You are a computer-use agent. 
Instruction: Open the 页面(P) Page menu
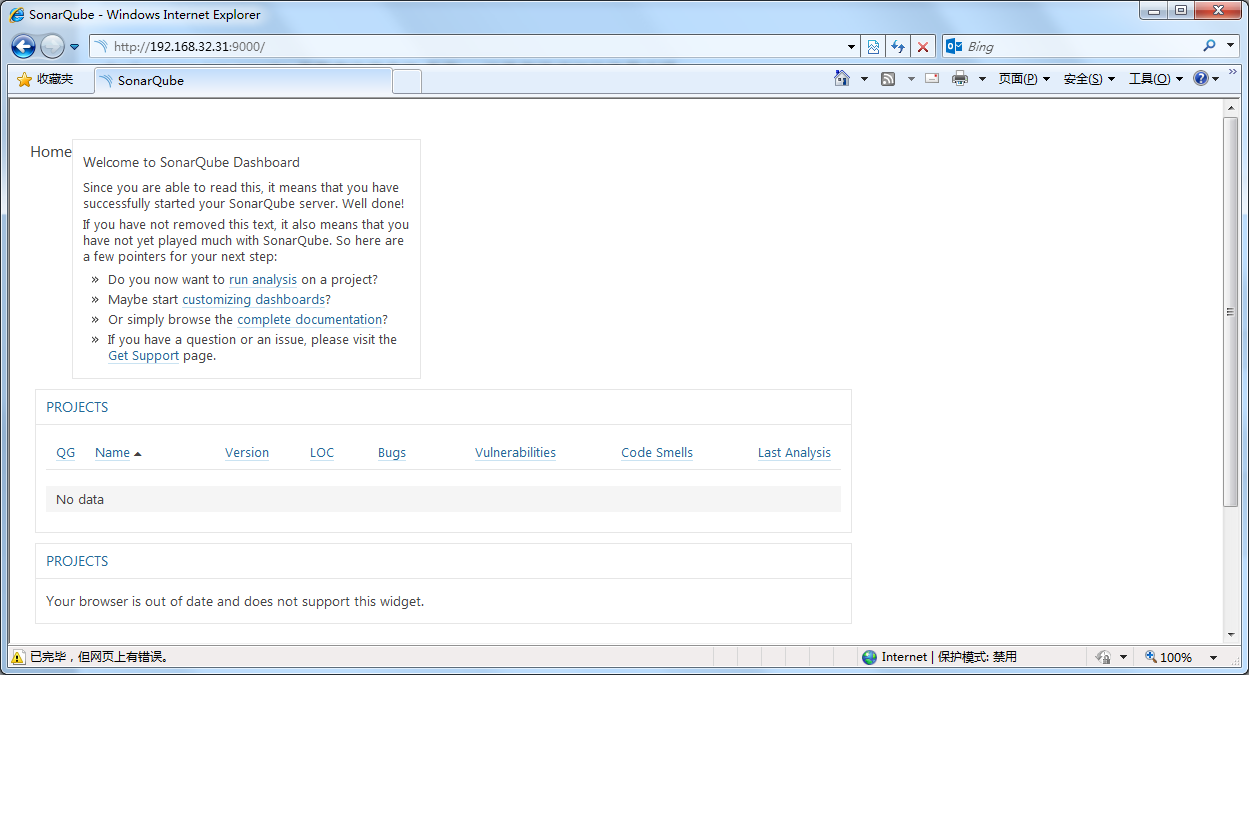click(x=1024, y=79)
